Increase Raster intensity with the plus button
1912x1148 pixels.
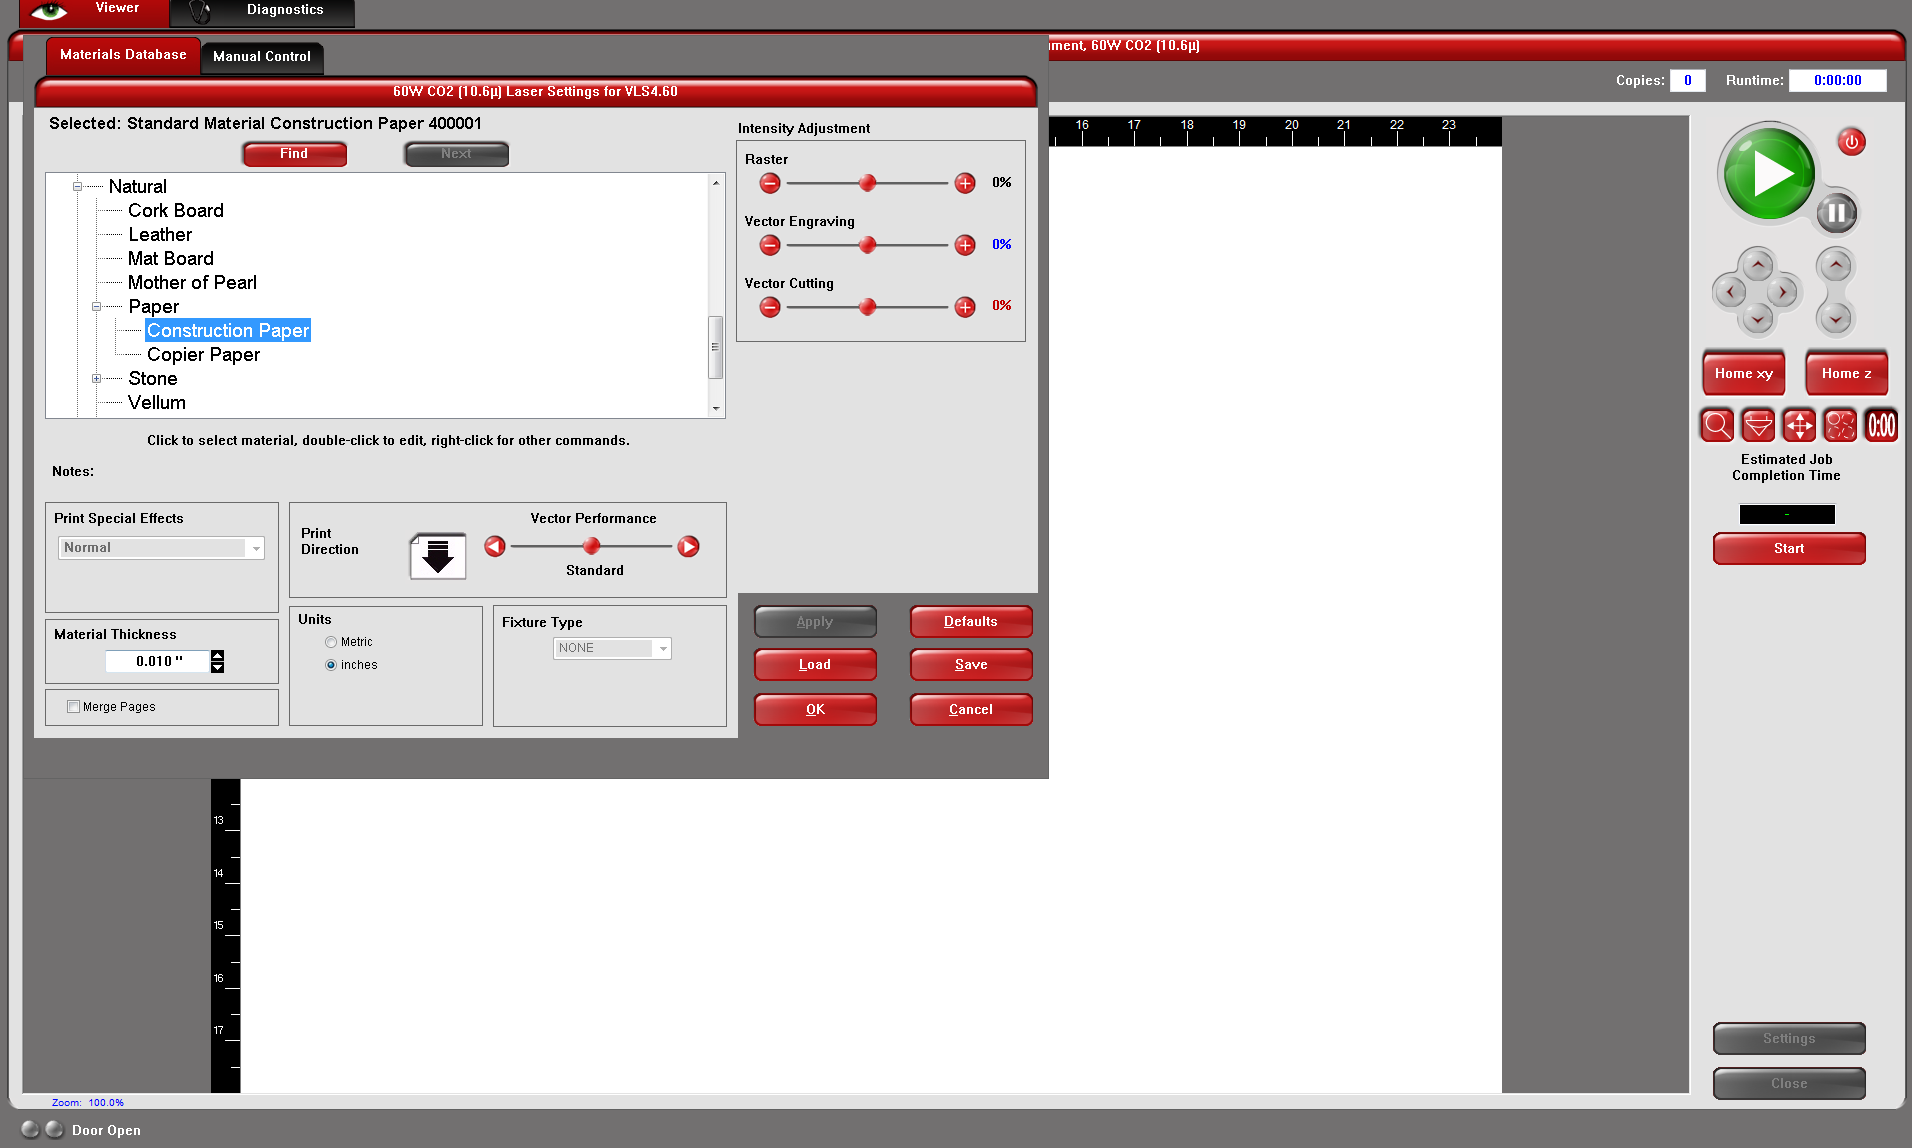[x=965, y=183]
